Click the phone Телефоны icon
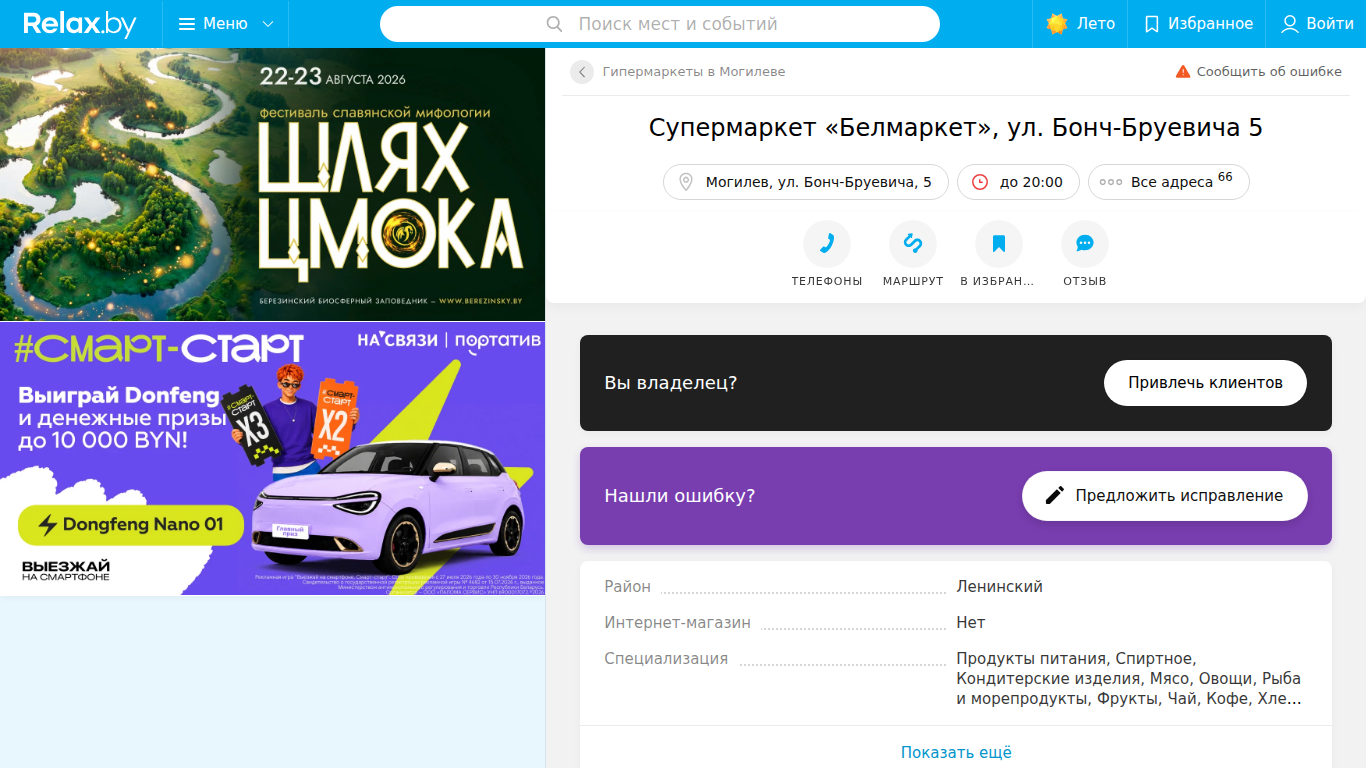The height and width of the screenshot is (768, 1366). pyautogui.click(x=827, y=244)
